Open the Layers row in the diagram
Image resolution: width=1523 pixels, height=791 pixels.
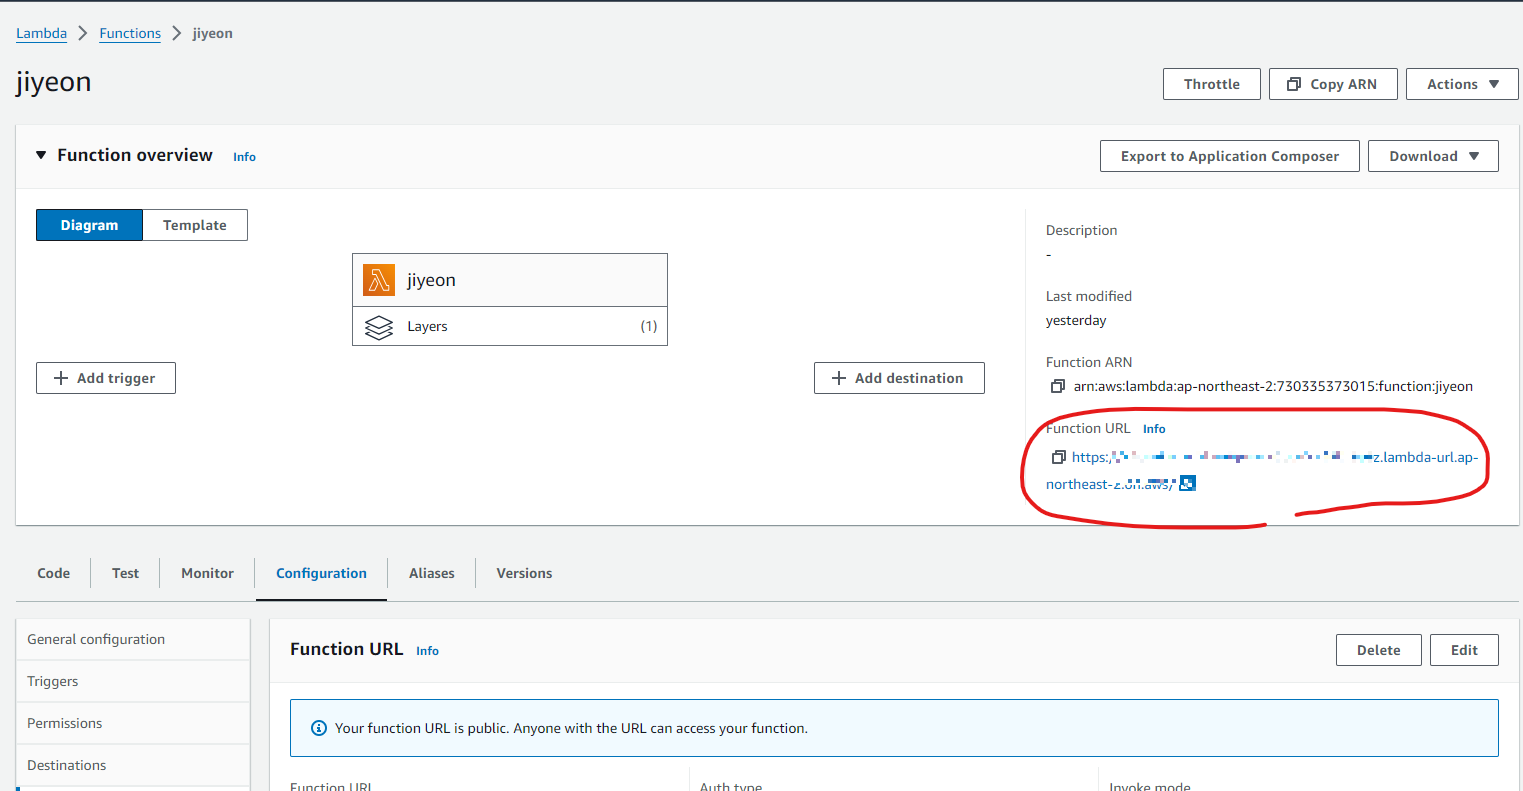pos(510,326)
